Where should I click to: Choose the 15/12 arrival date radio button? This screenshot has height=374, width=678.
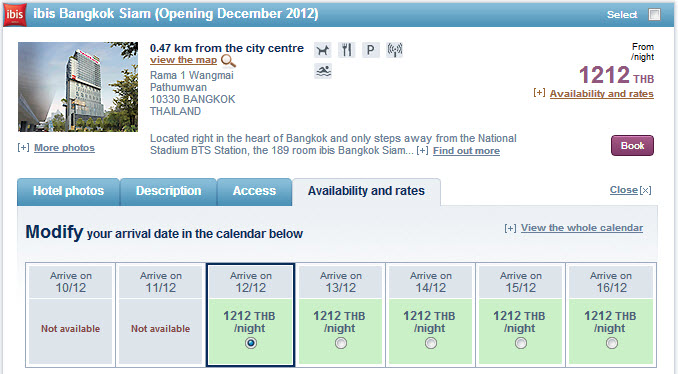click(x=521, y=343)
